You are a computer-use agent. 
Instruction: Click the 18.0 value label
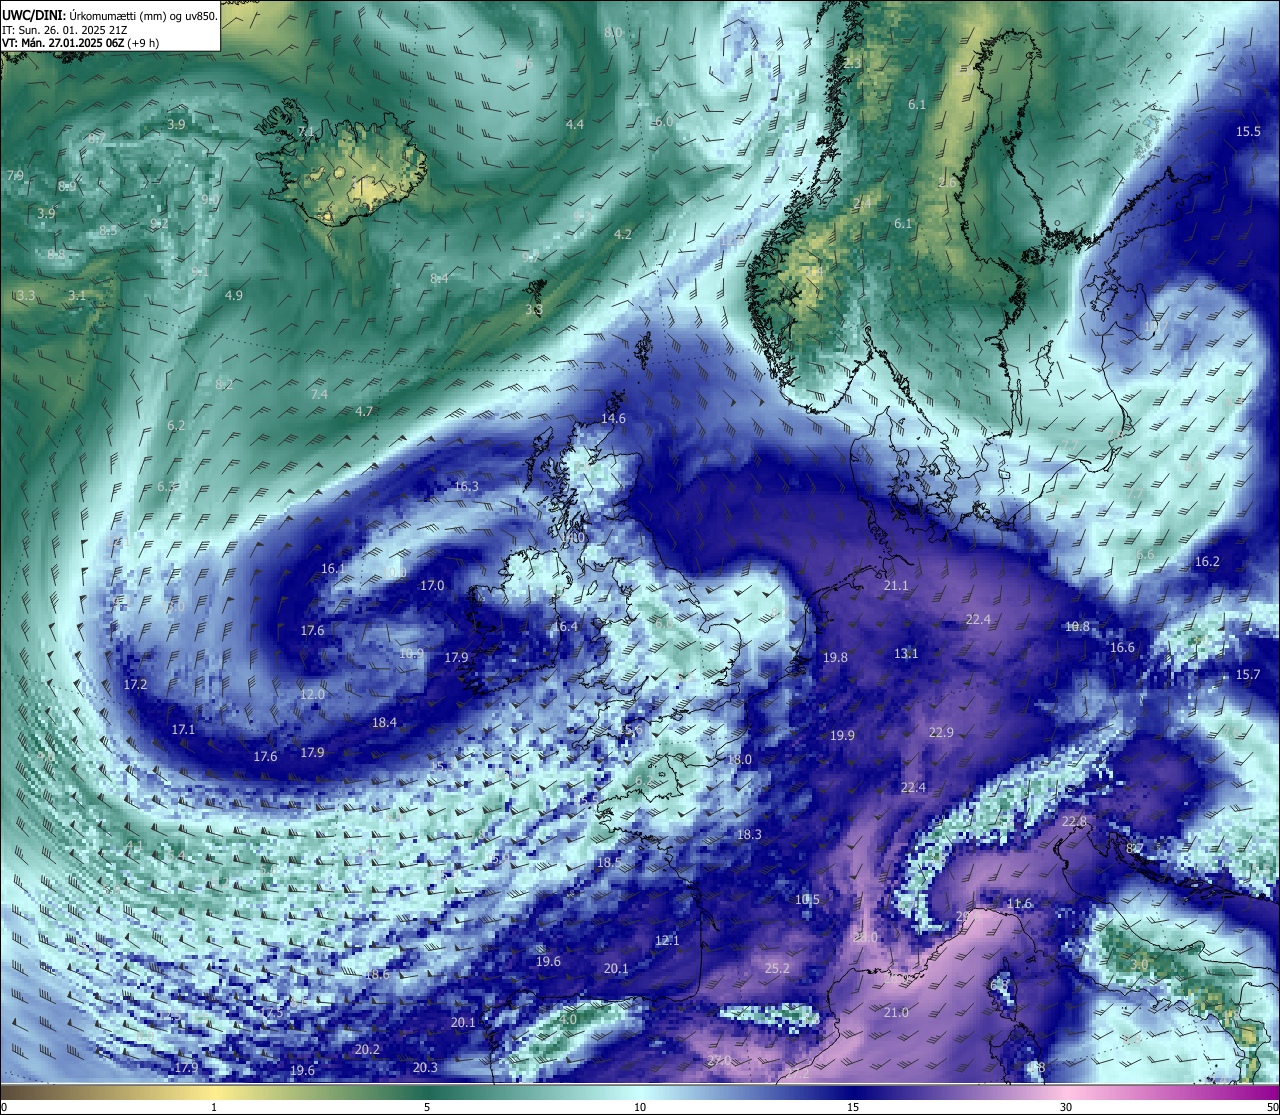click(x=739, y=760)
